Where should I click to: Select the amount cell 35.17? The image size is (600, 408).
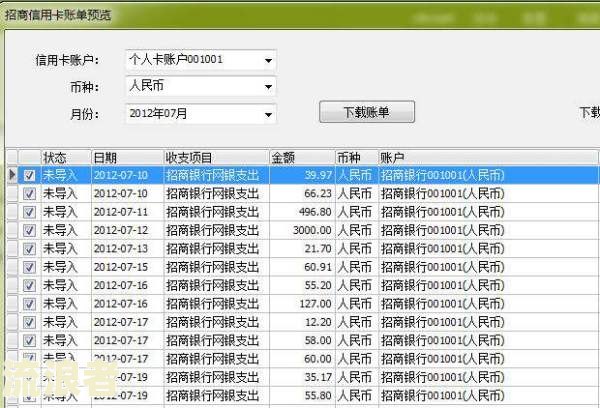coord(302,377)
